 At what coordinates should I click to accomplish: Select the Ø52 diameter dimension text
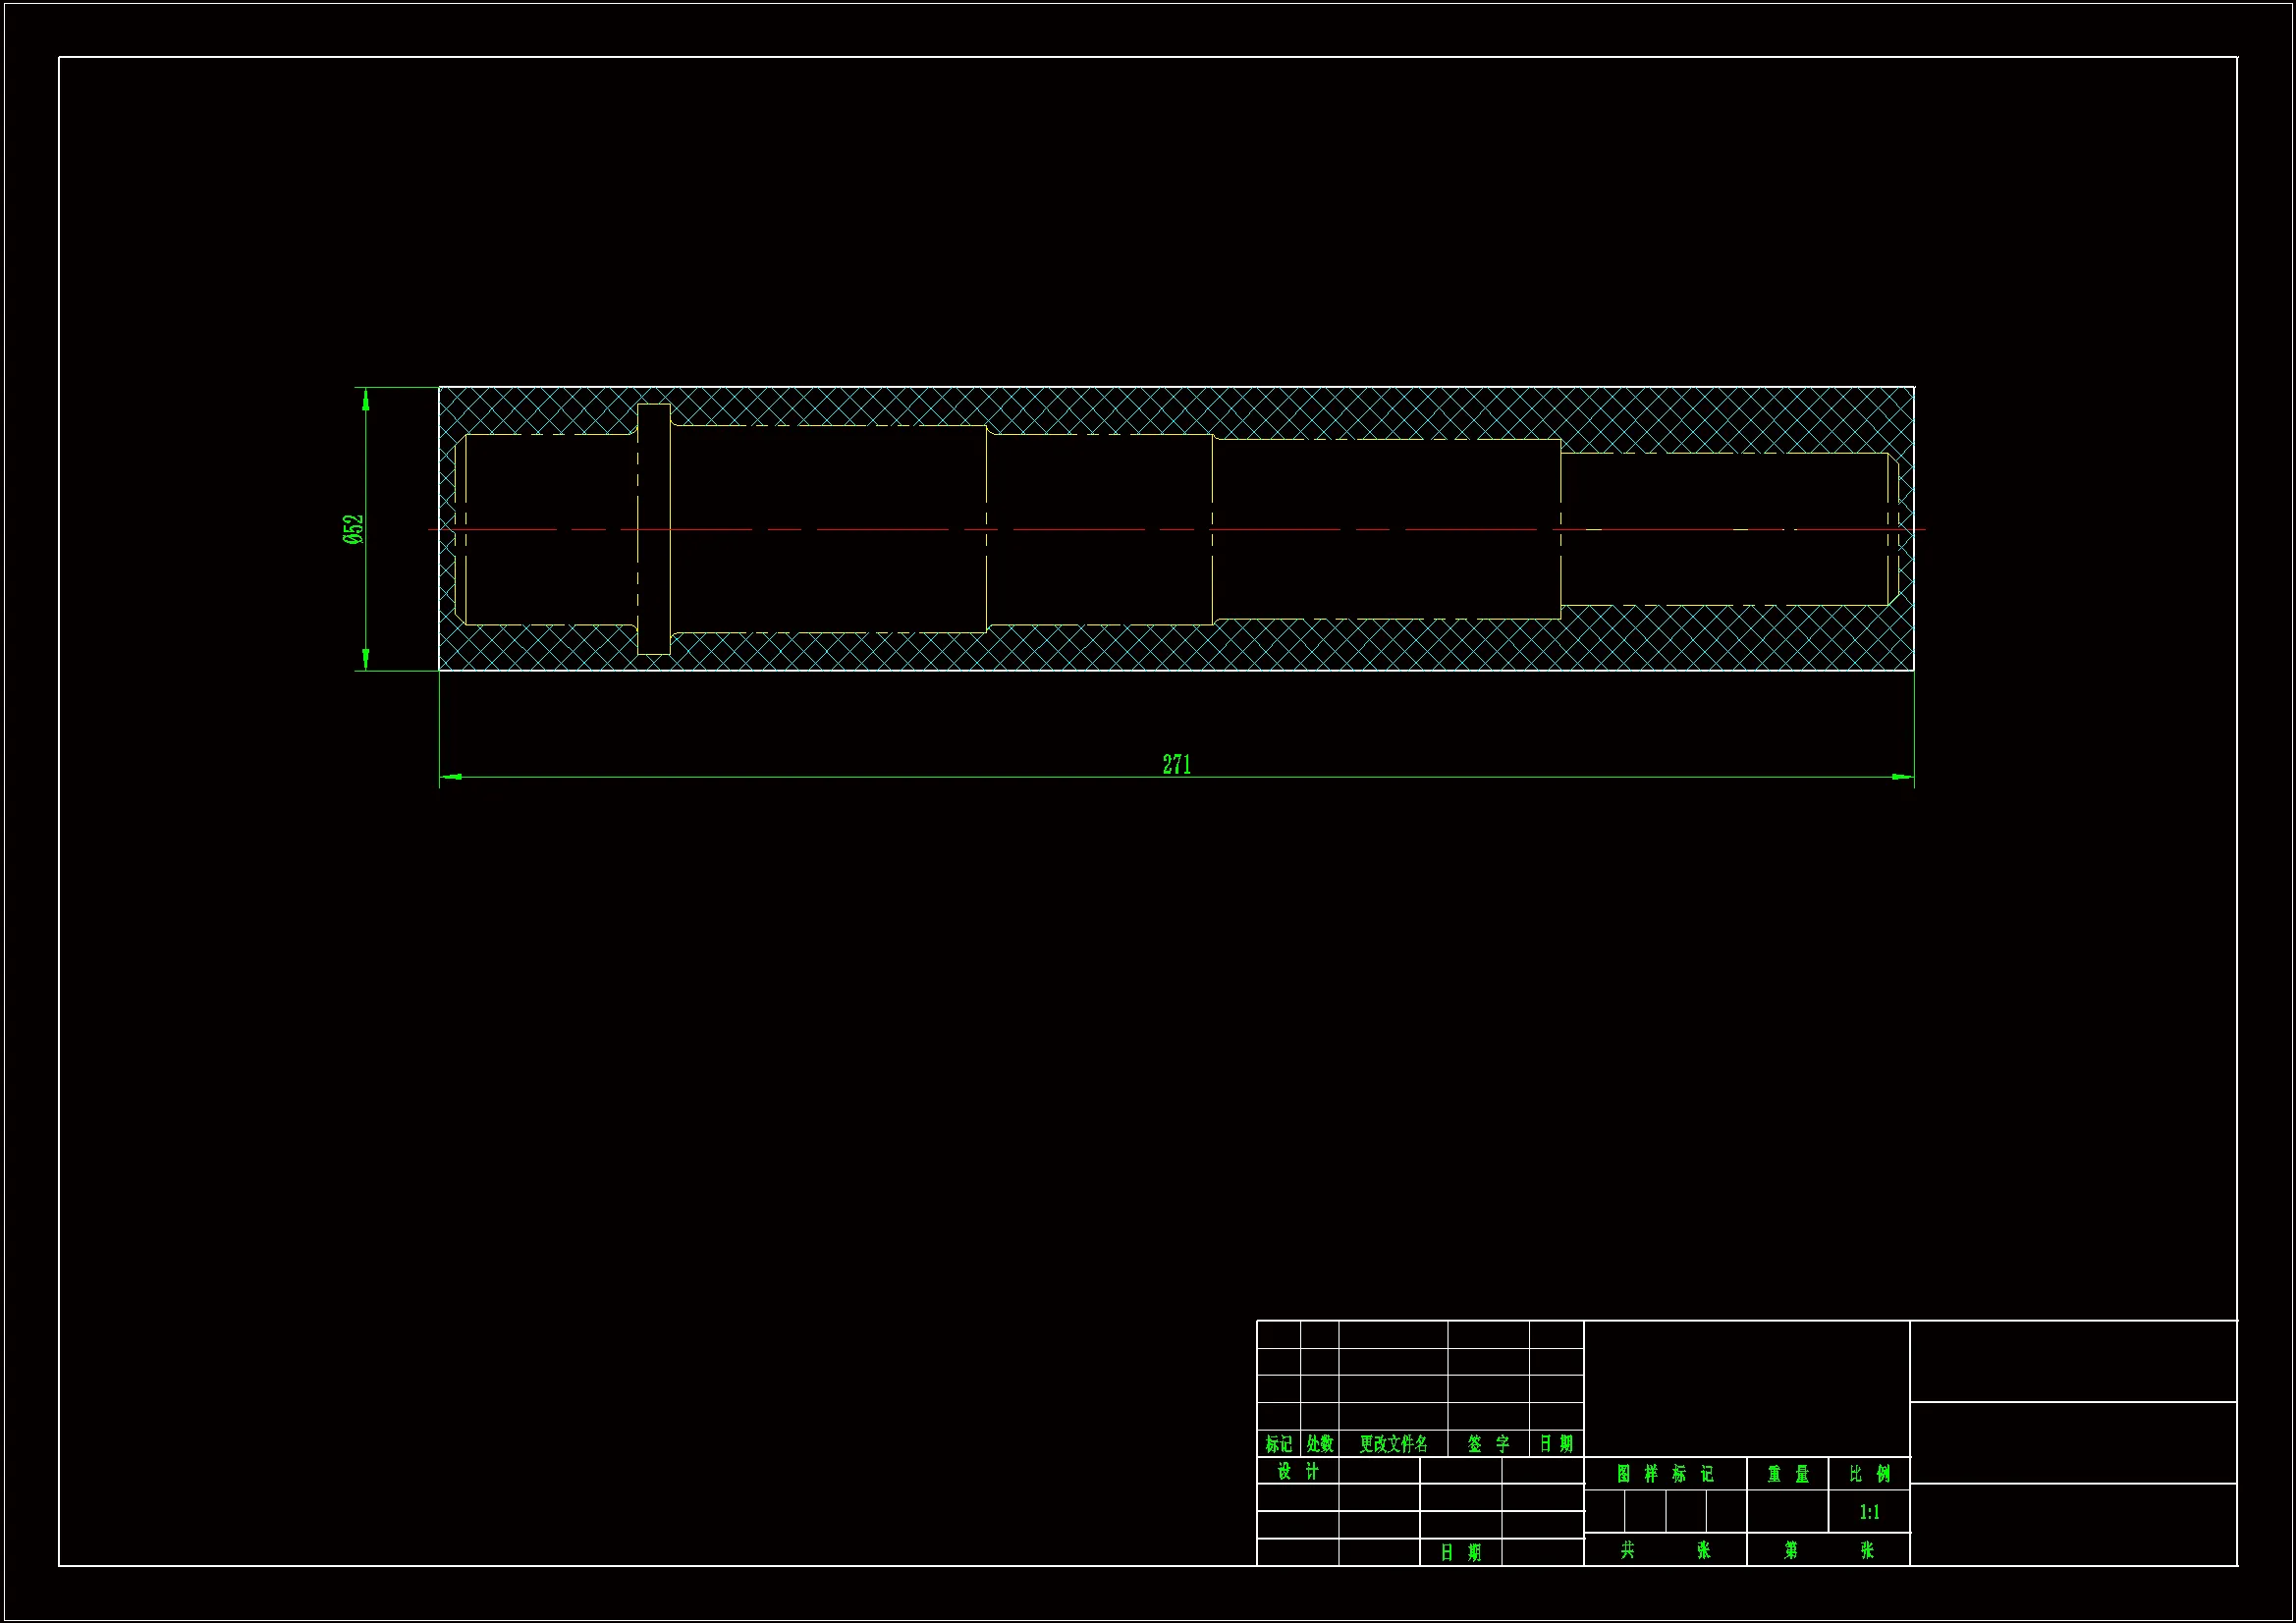pyautogui.click(x=354, y=529)
